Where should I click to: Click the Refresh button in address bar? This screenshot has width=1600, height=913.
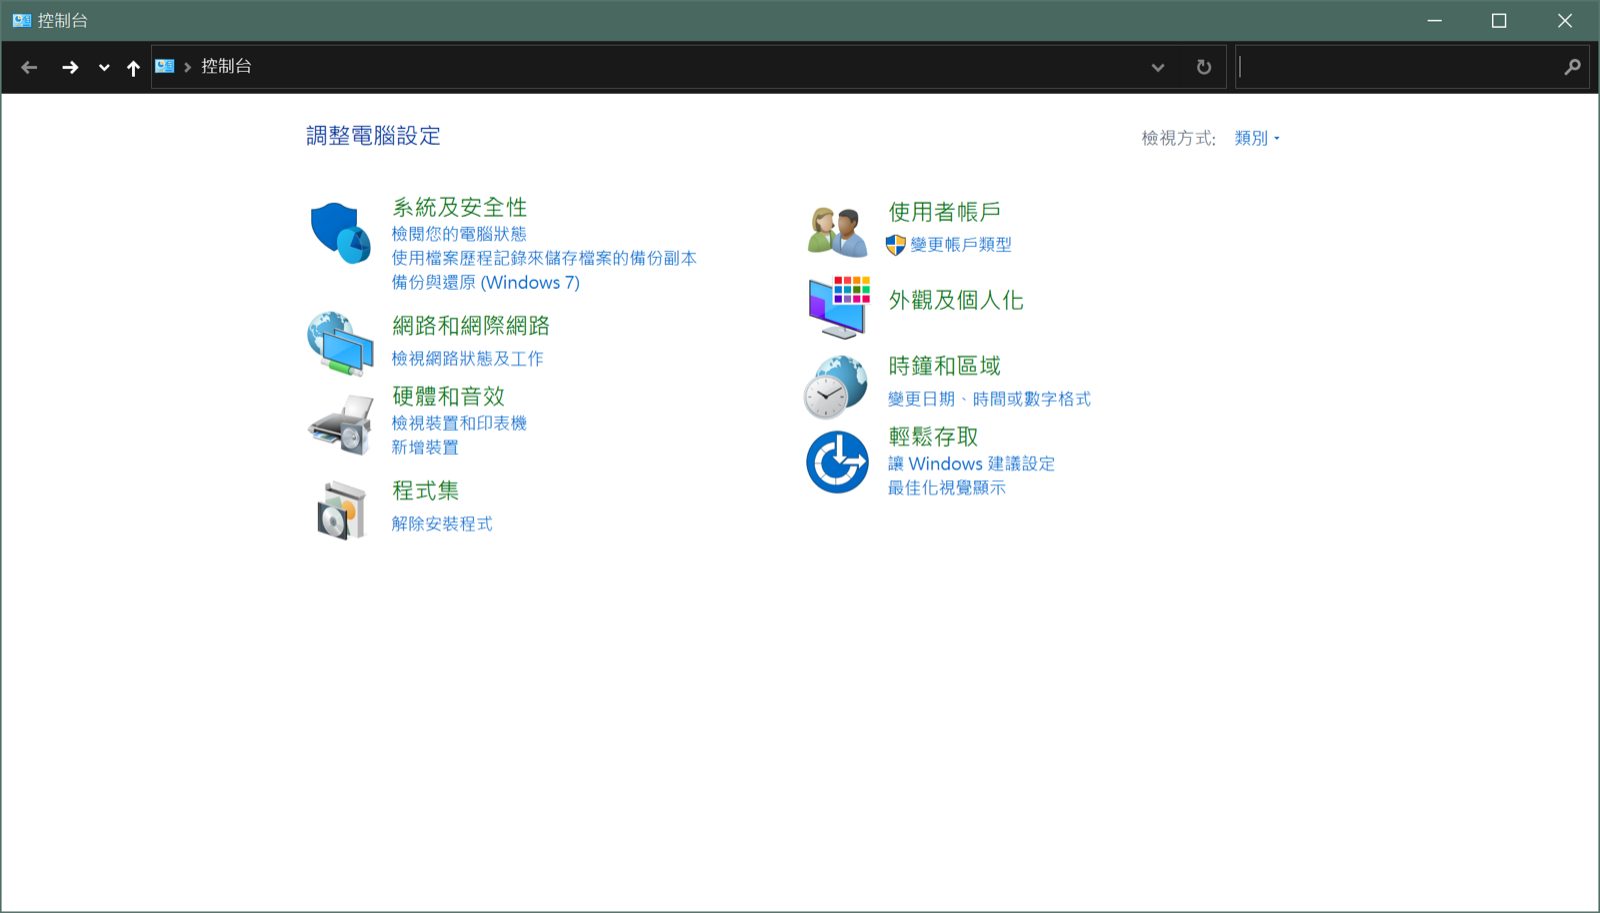tap(1204, 67)
